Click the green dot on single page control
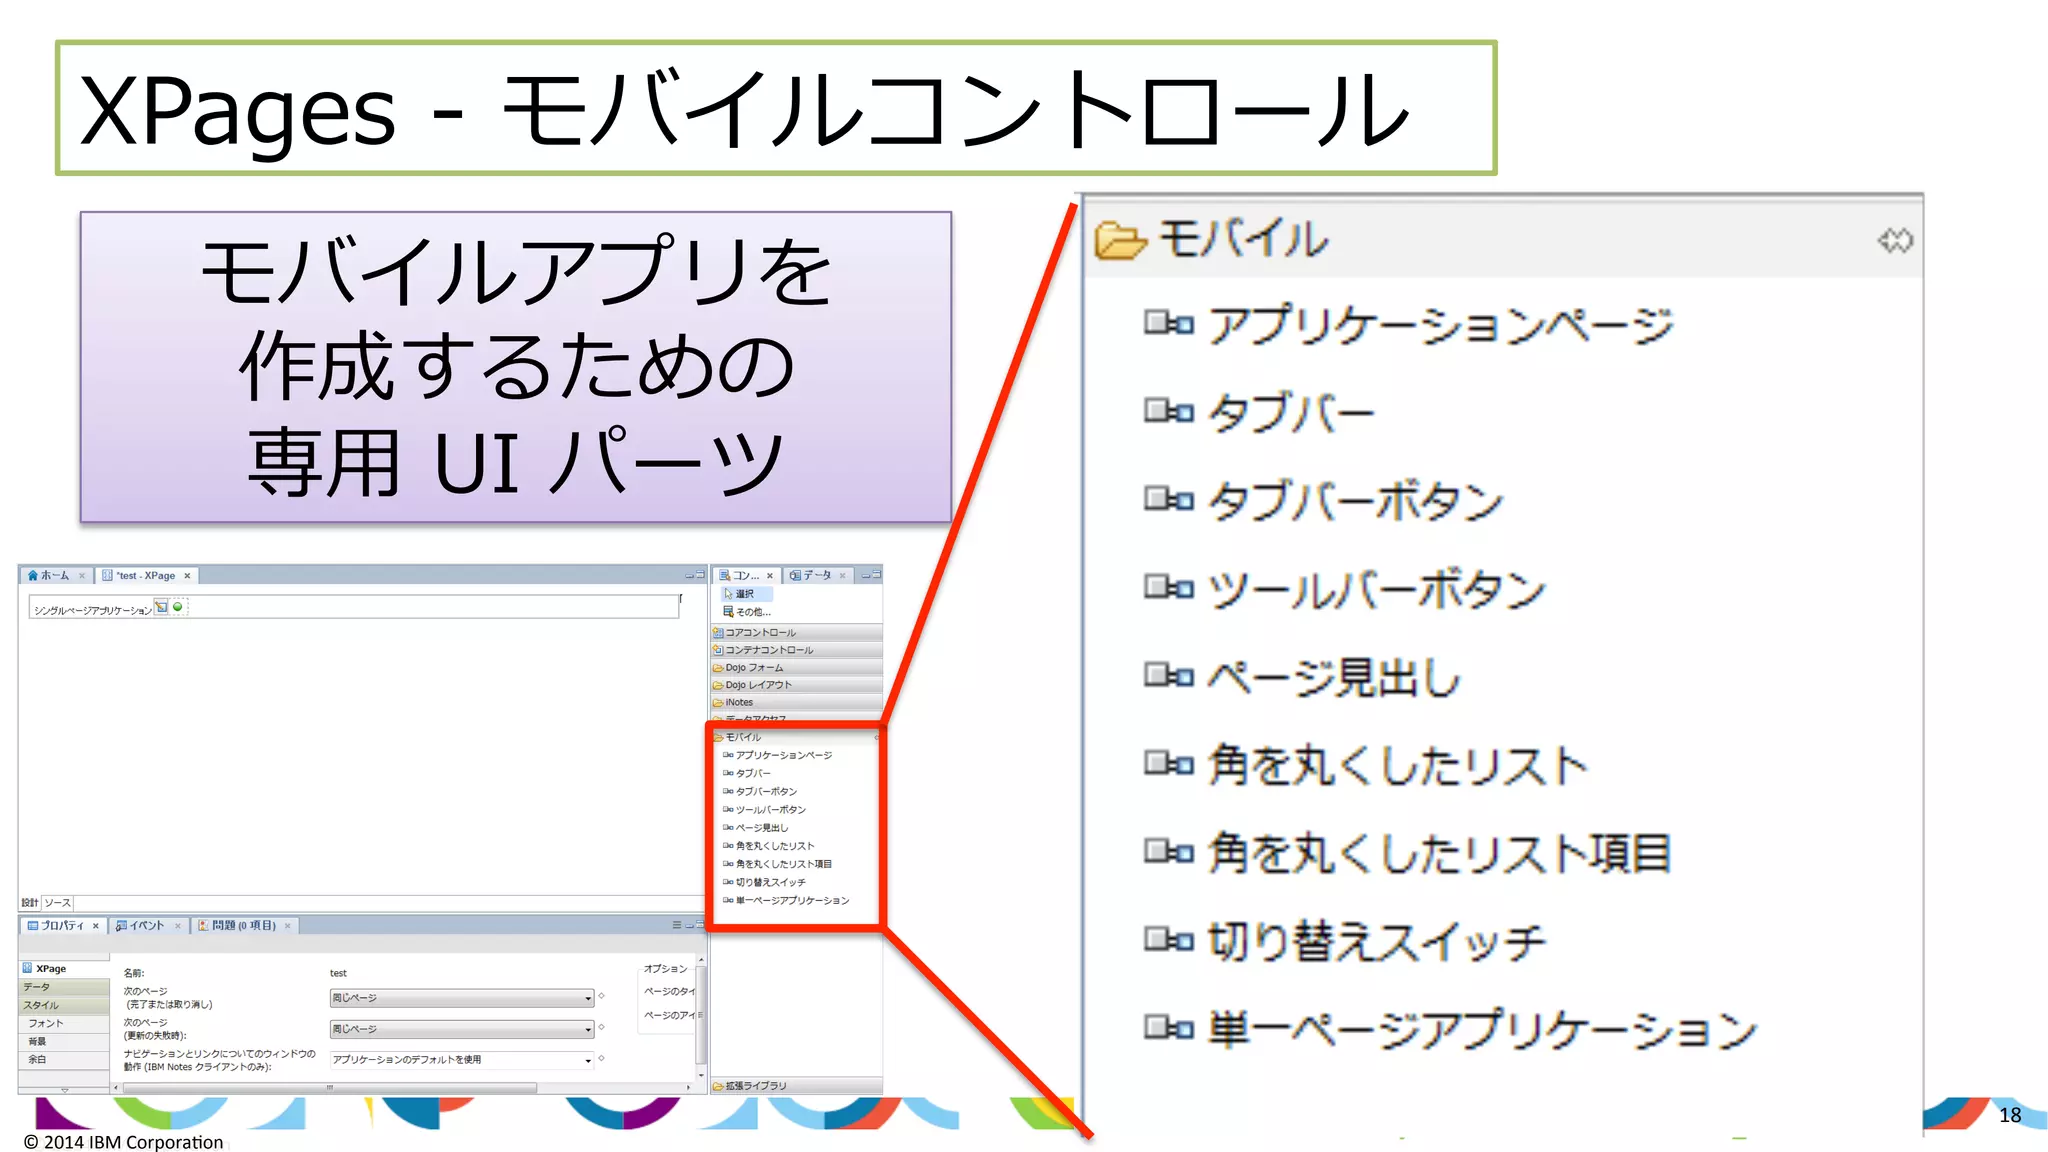This screenshot has width=2048, height=1152. click(178, 607)
